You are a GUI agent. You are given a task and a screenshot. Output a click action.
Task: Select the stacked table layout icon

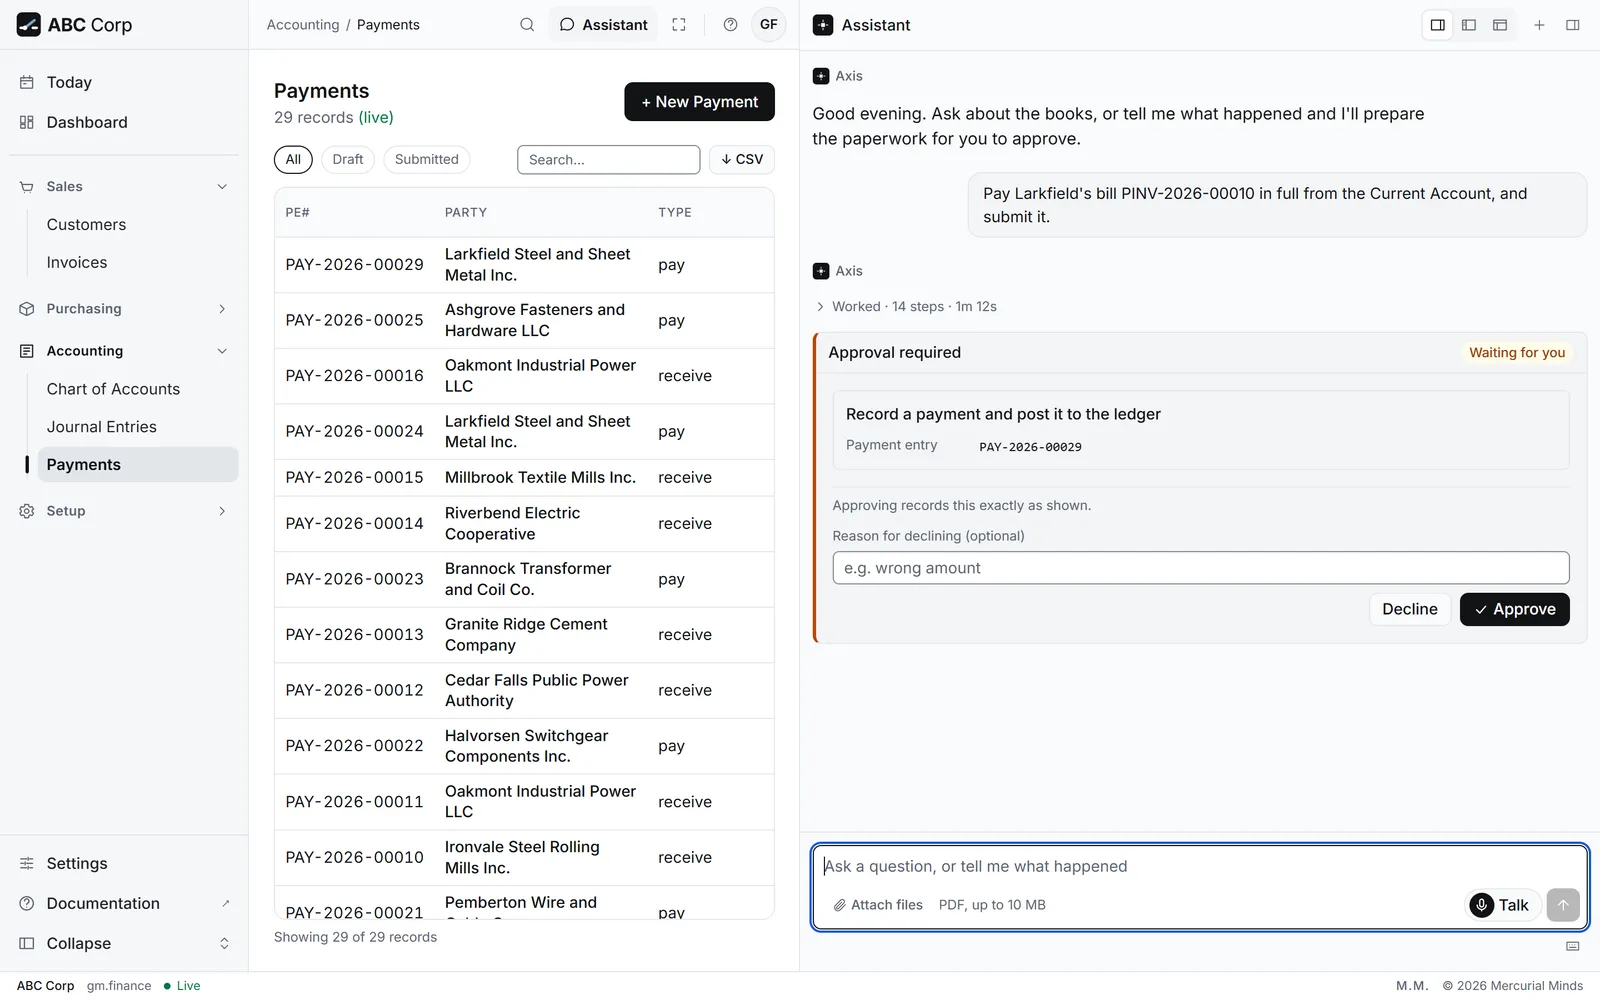click(1500, 25)
